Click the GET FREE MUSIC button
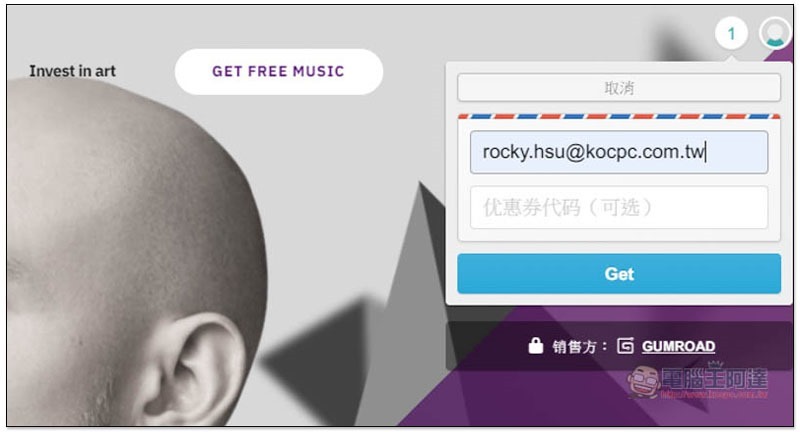This screenshot has width=800, height=432. click(279, 71)
